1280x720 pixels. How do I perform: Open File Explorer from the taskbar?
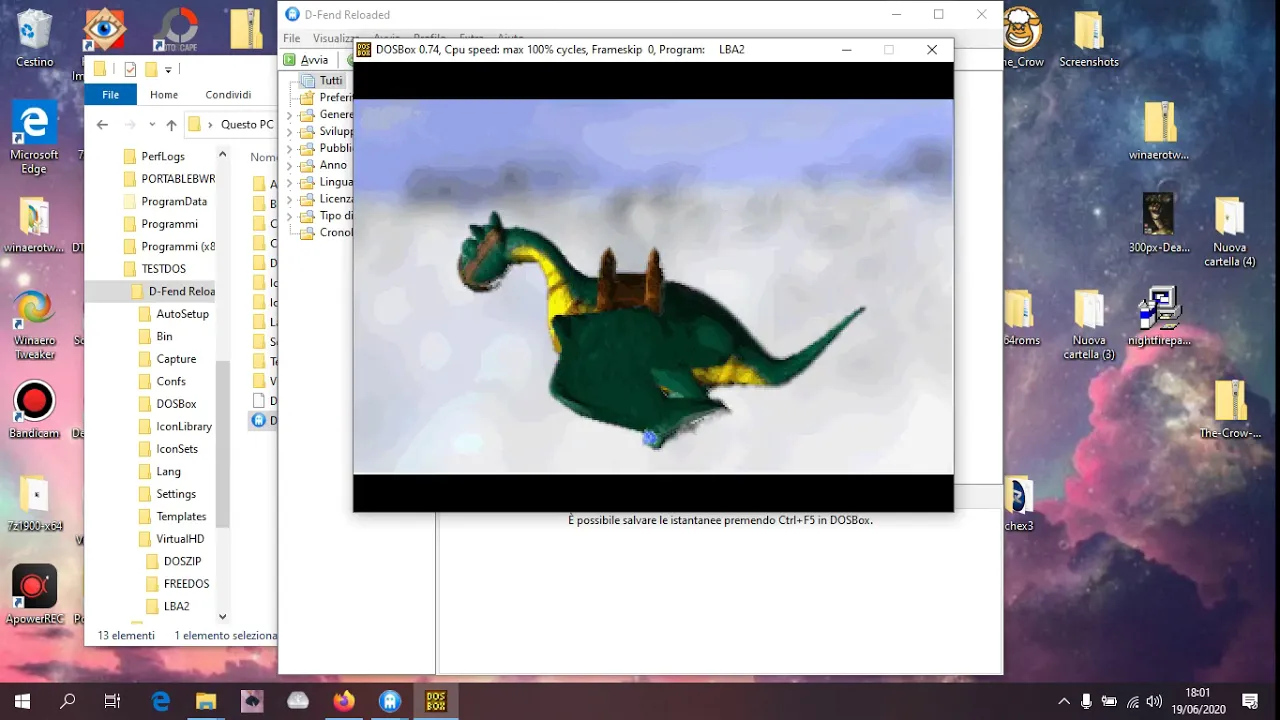pyautogui.click(x=206, y=701)
